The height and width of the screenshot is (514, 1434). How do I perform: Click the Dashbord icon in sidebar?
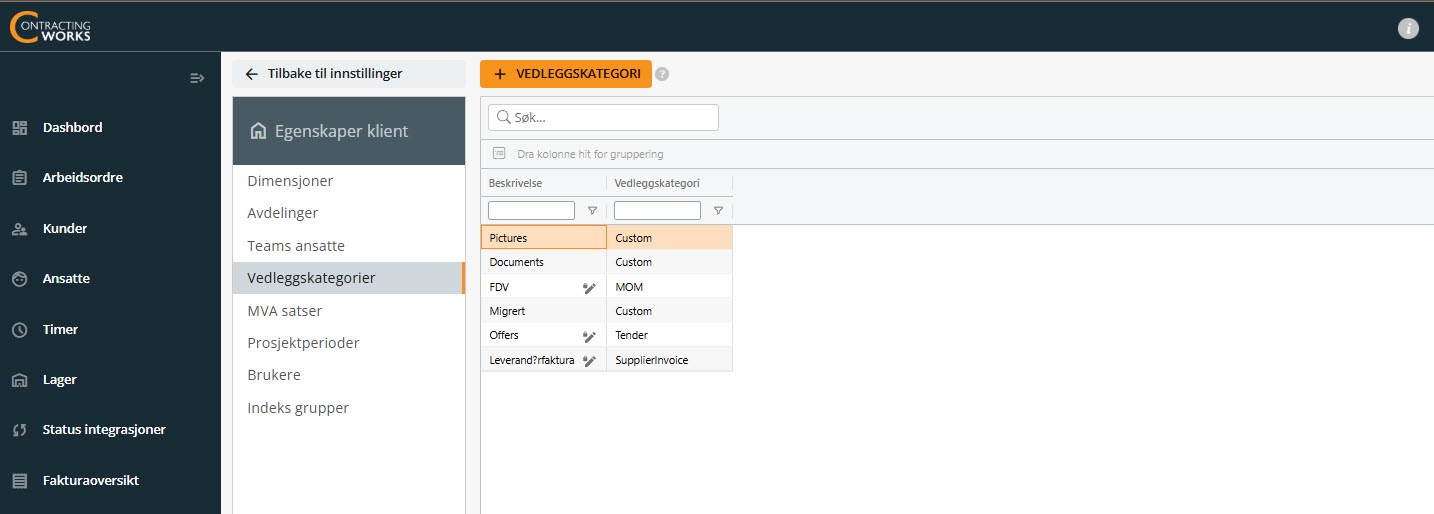tap(19, 128)
